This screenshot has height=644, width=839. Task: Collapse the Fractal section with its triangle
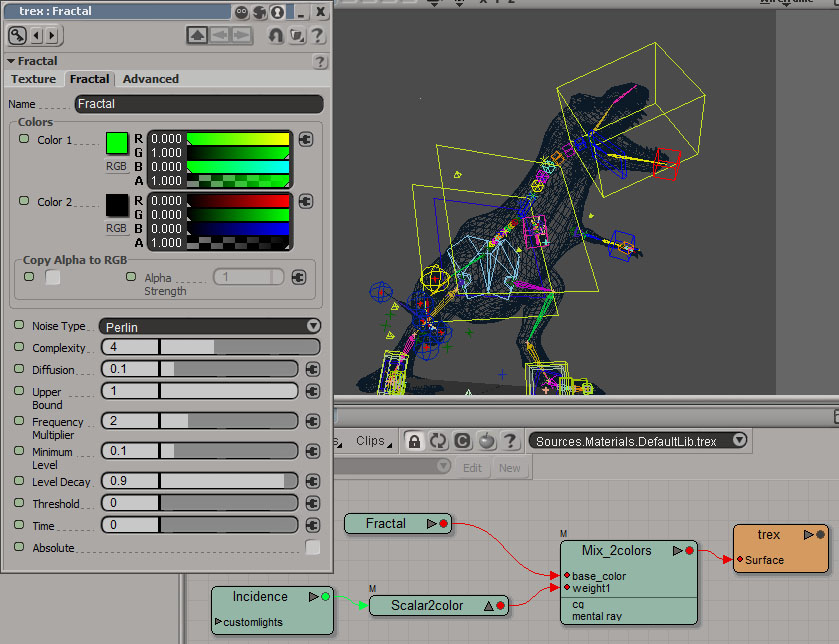pyautogui.click(x=11, y=62)
